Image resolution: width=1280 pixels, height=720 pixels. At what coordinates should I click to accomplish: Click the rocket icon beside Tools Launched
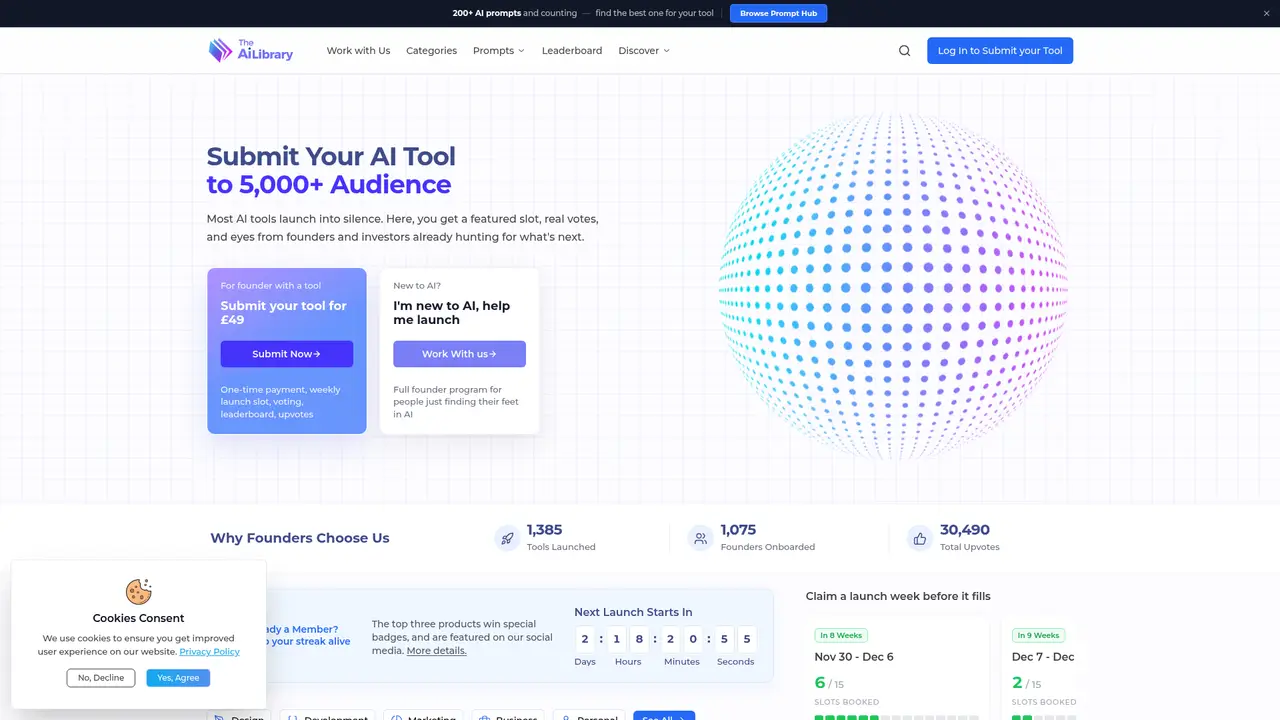(x=507, y=538)
